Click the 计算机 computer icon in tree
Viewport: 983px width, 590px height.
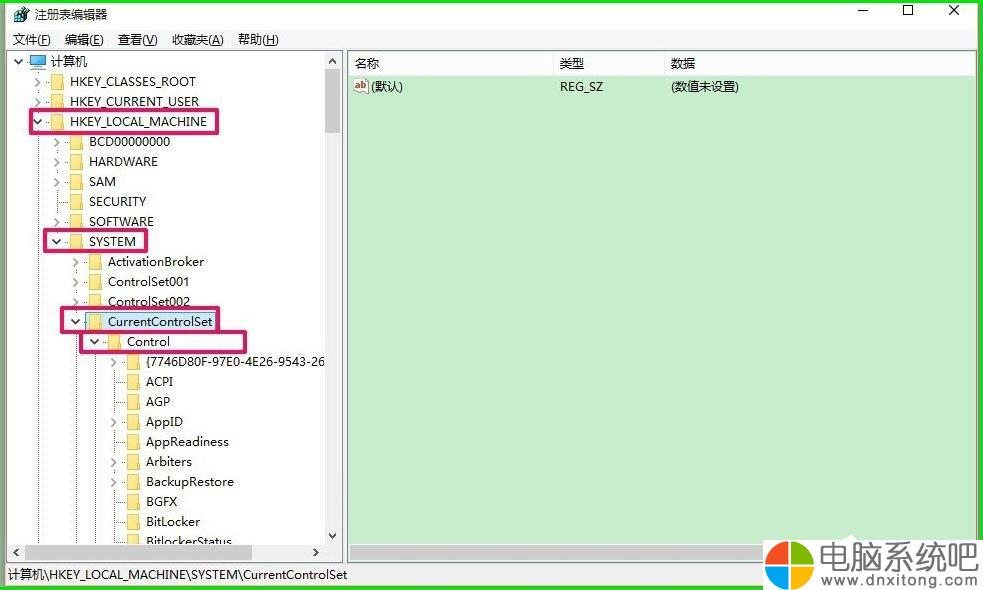click(x=38, y=61)
